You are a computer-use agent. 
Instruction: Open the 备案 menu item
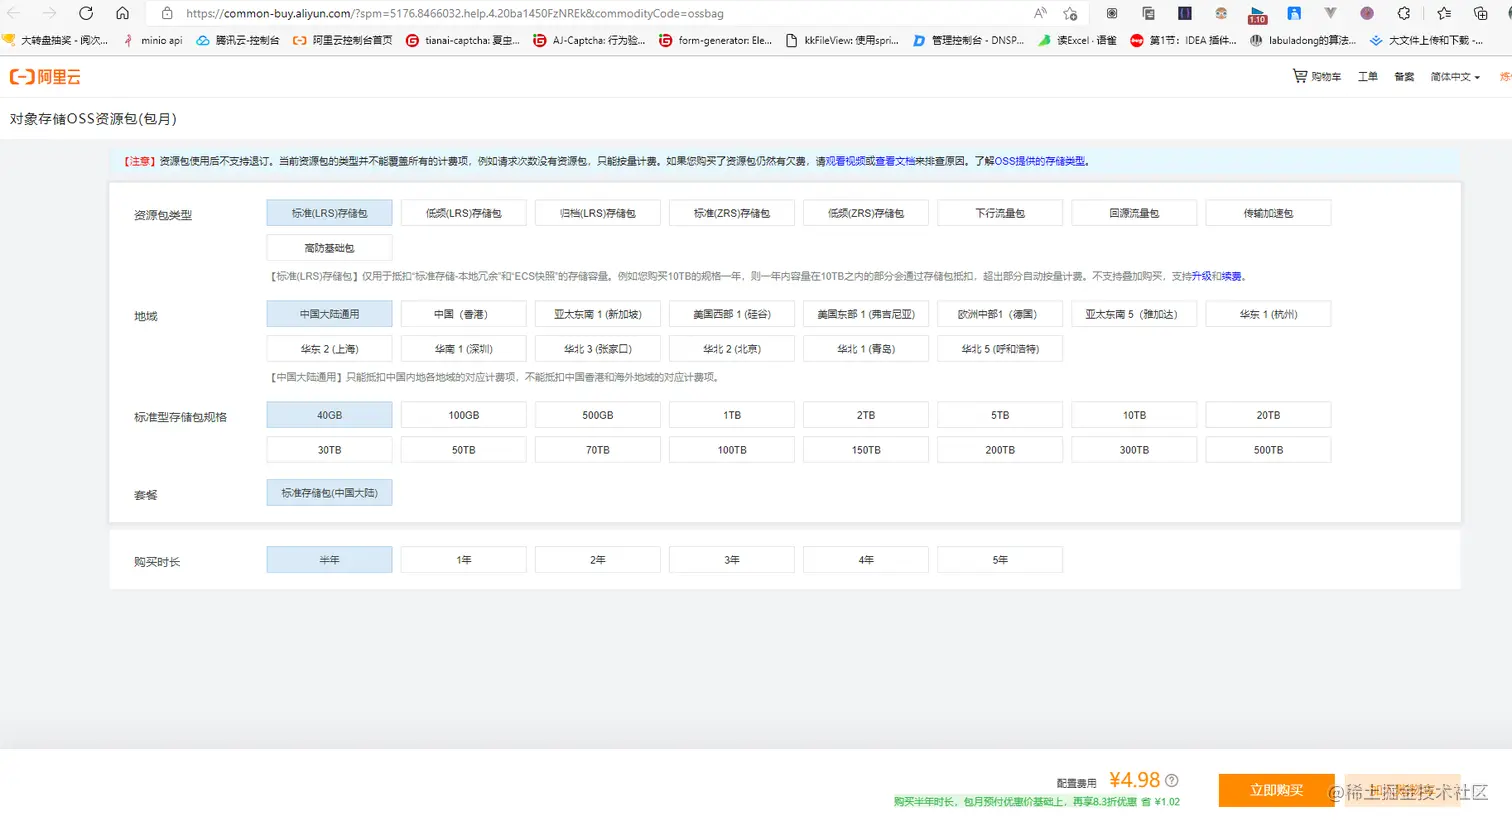click(1404, 77)
